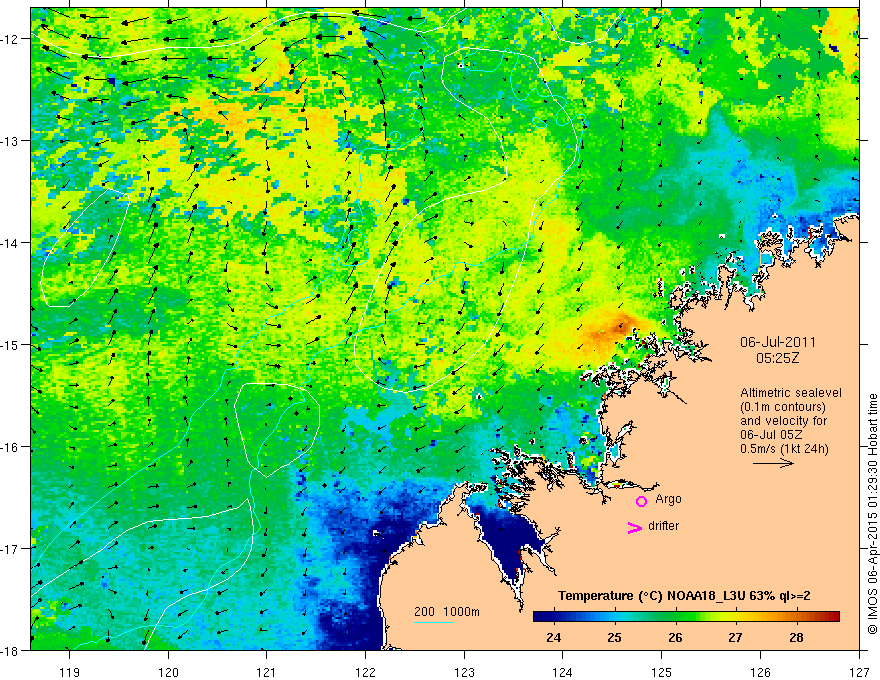Click the magenta drifter legend marker
Screen dimensions: 880x680
click(635, 527)
